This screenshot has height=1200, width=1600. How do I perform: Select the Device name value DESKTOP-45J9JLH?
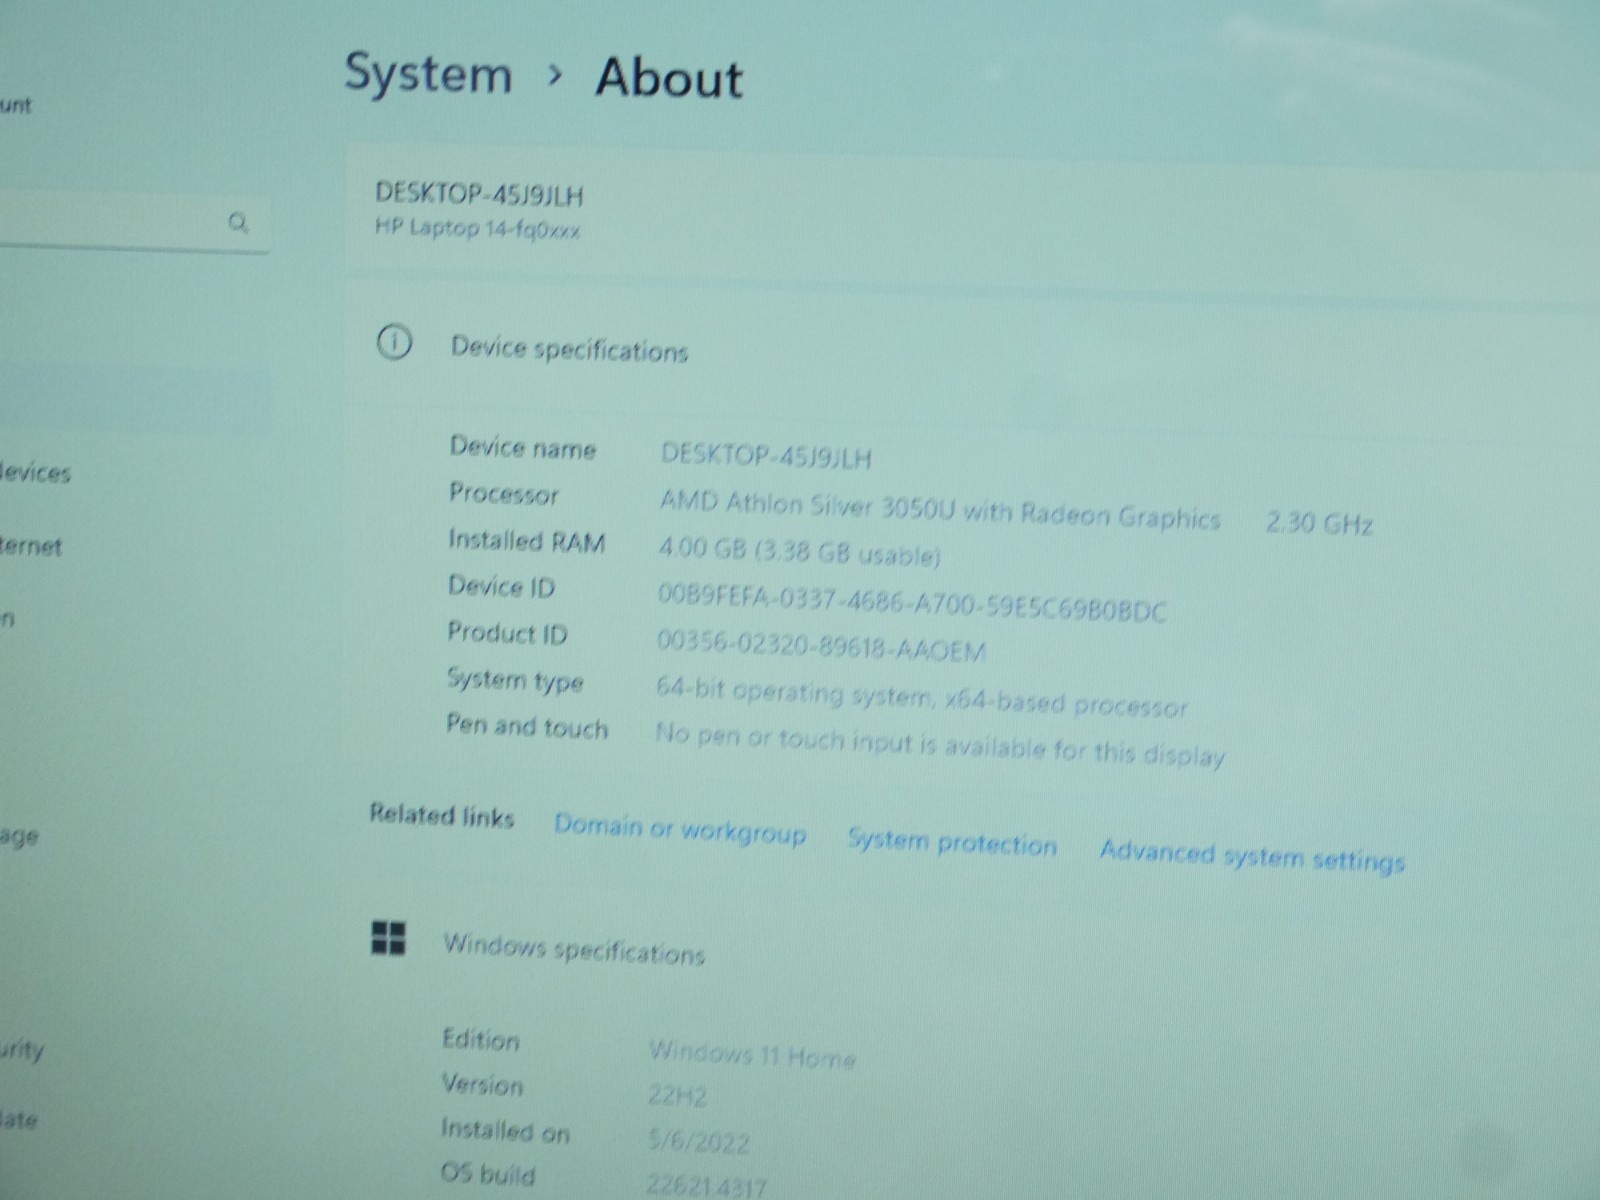(x=766, y=456)
